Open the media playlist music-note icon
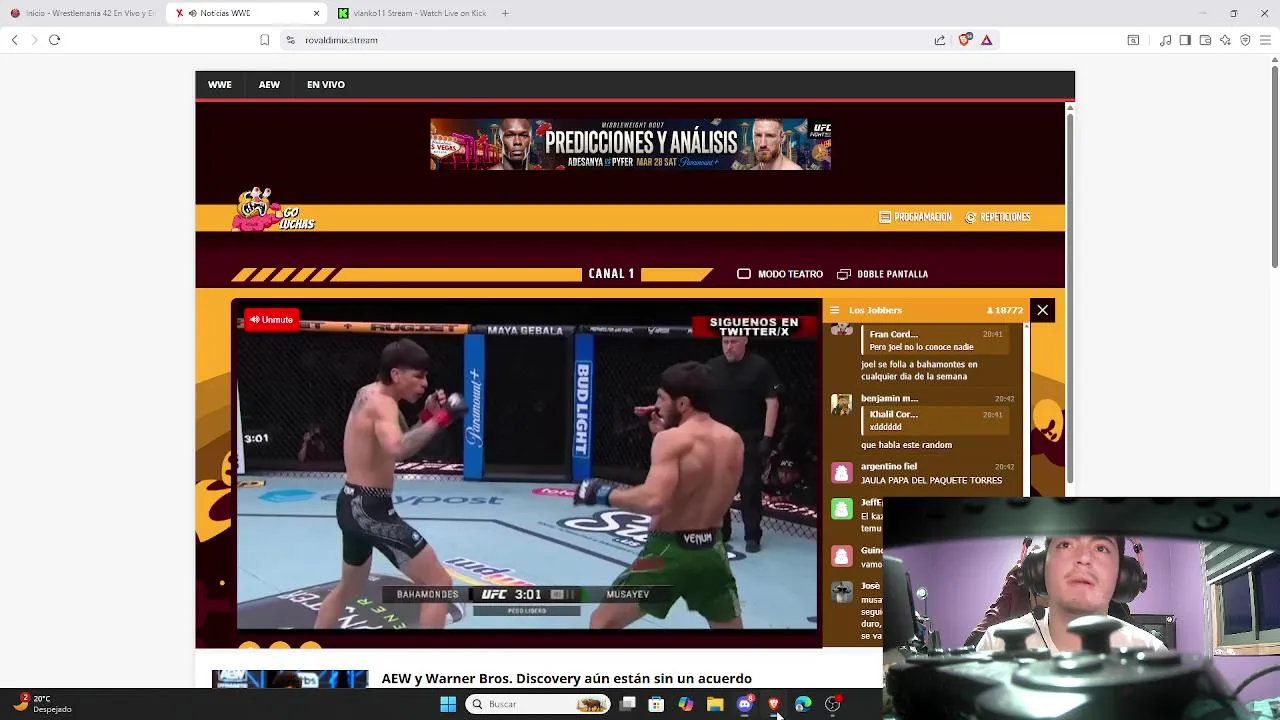 click(1165, 40)
